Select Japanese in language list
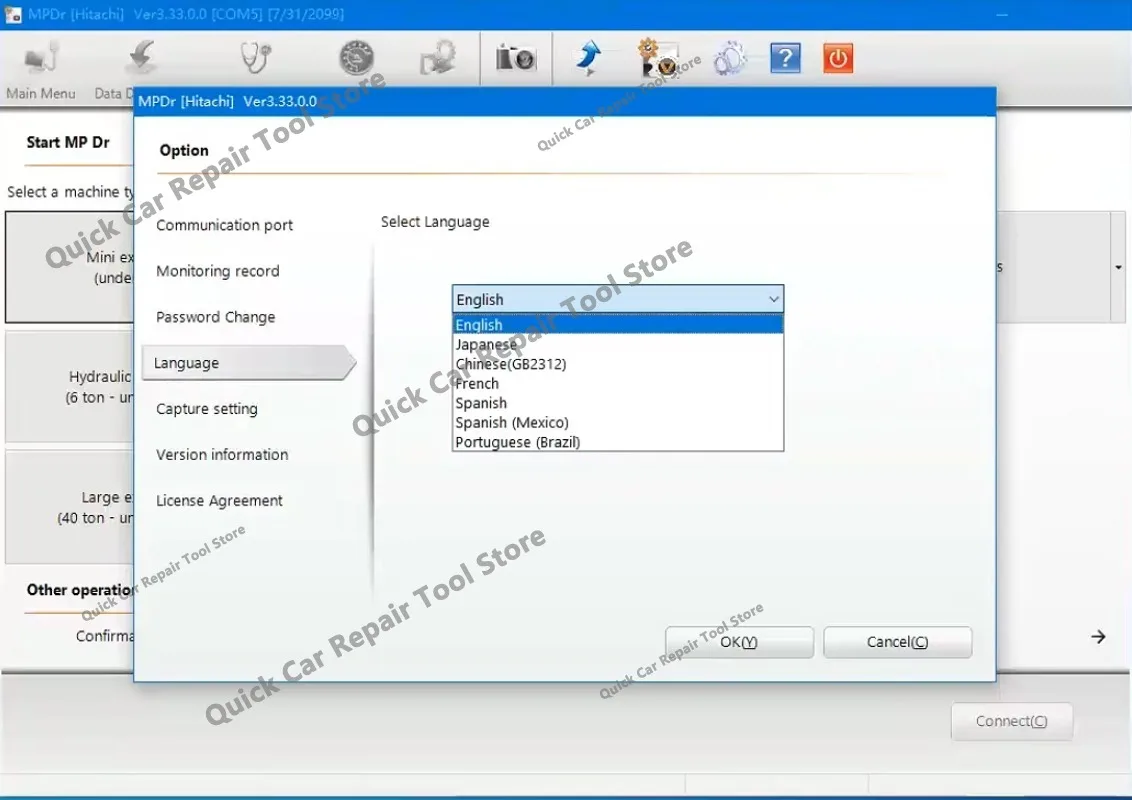Image resolution: width=1132 pixels, height=800 pixels. pyautogui.click(x=618, y=344)
